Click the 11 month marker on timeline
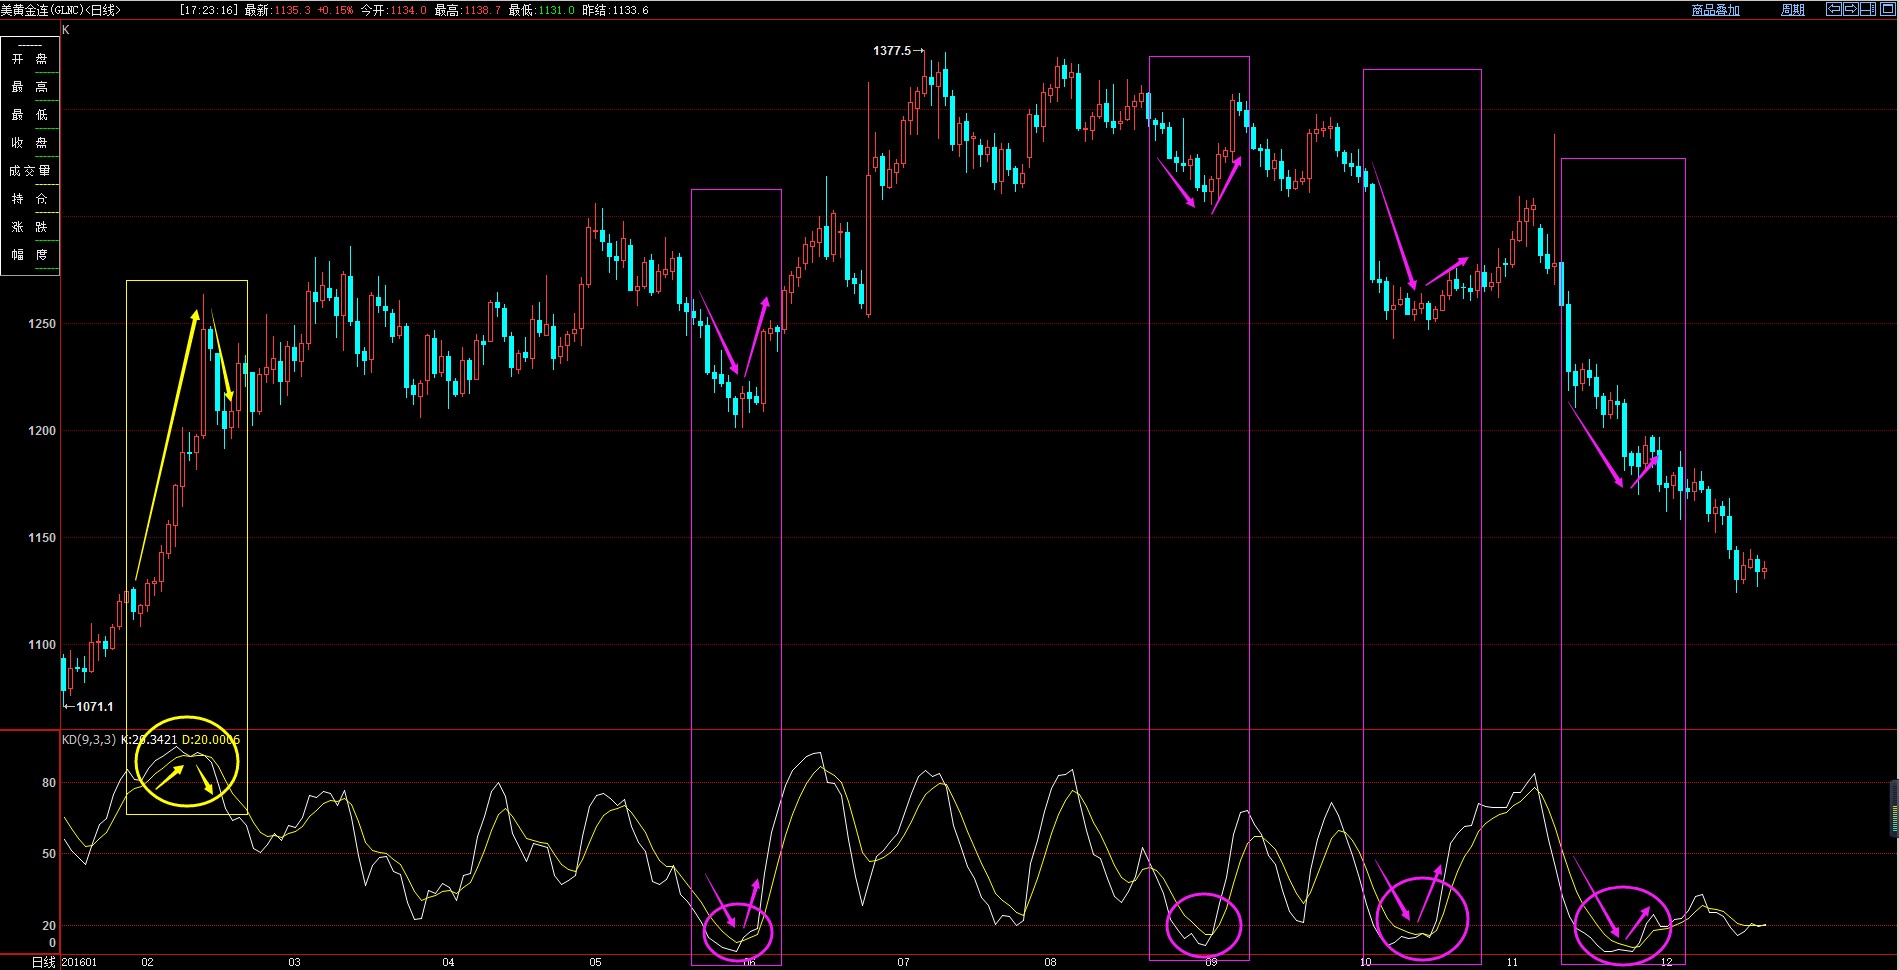 pyautogui.click(x=1512, y=963)
